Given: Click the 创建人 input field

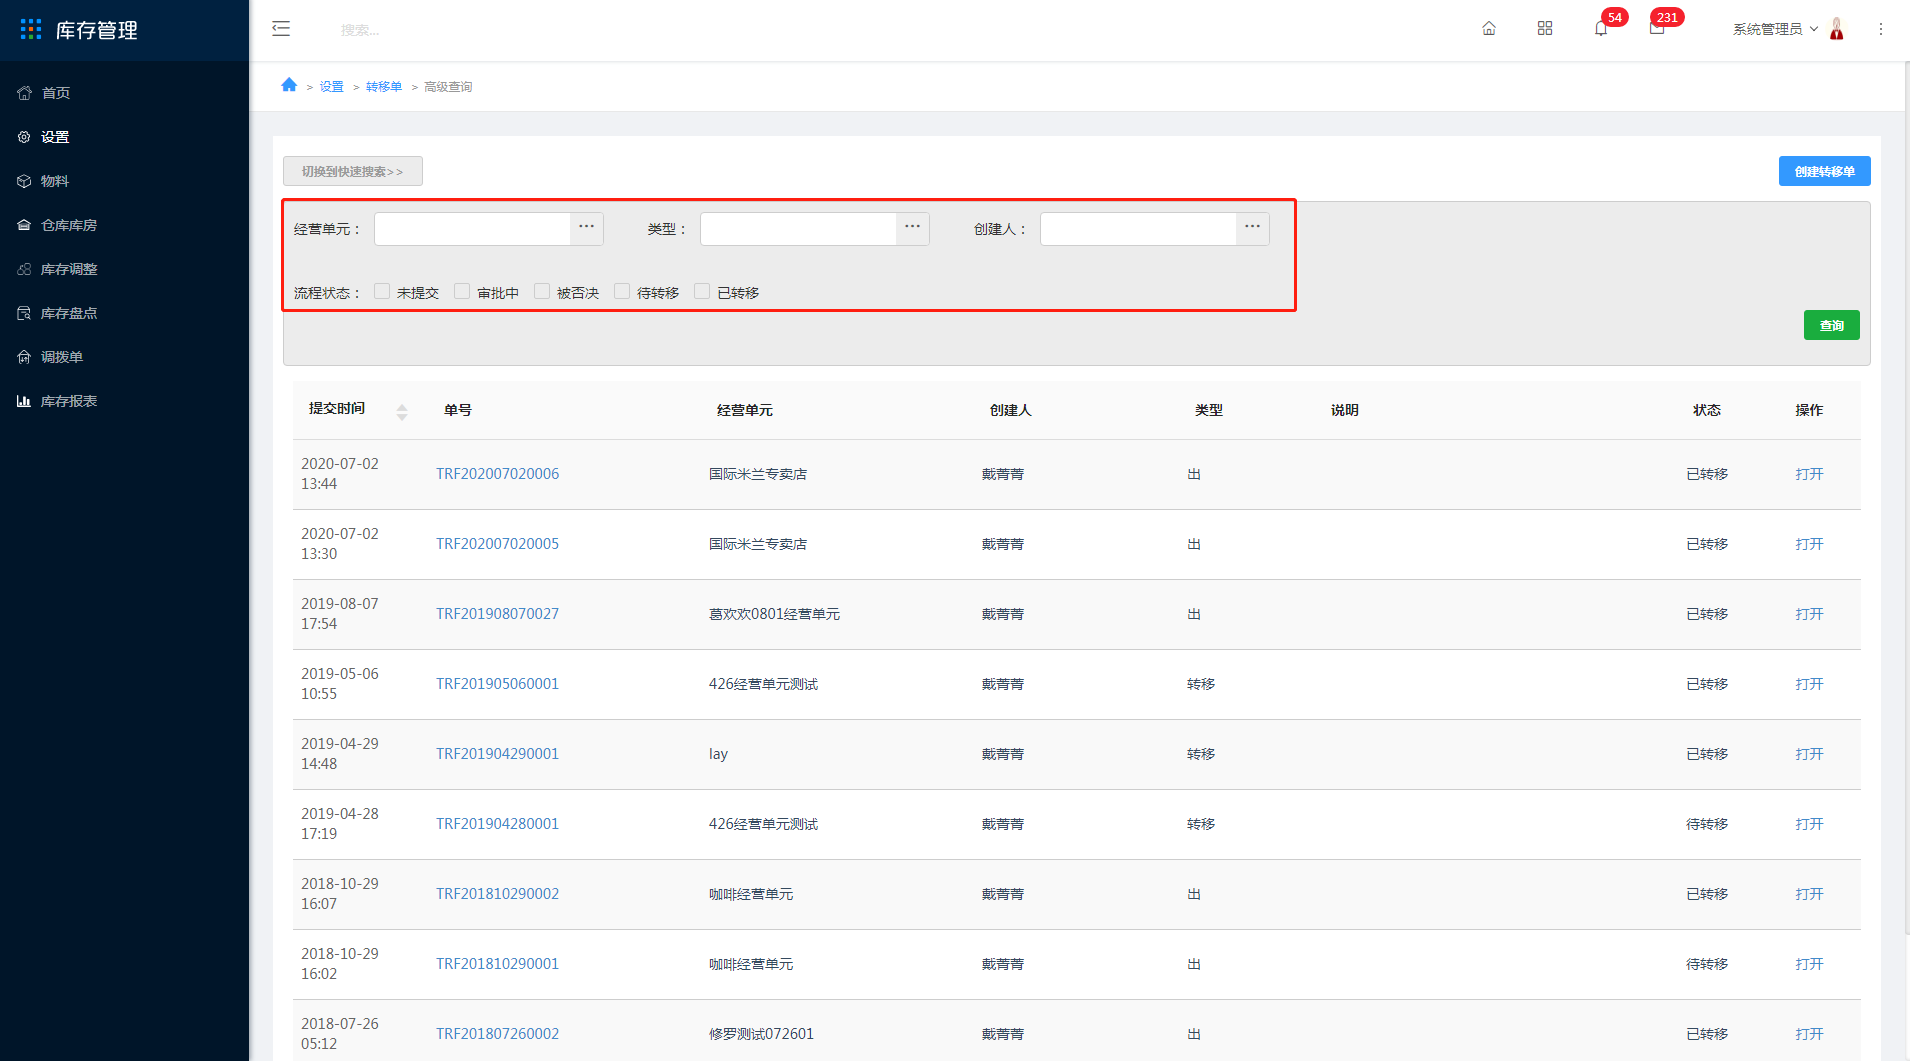Looking at the screenshot, I should click(x=1138, y=228).
